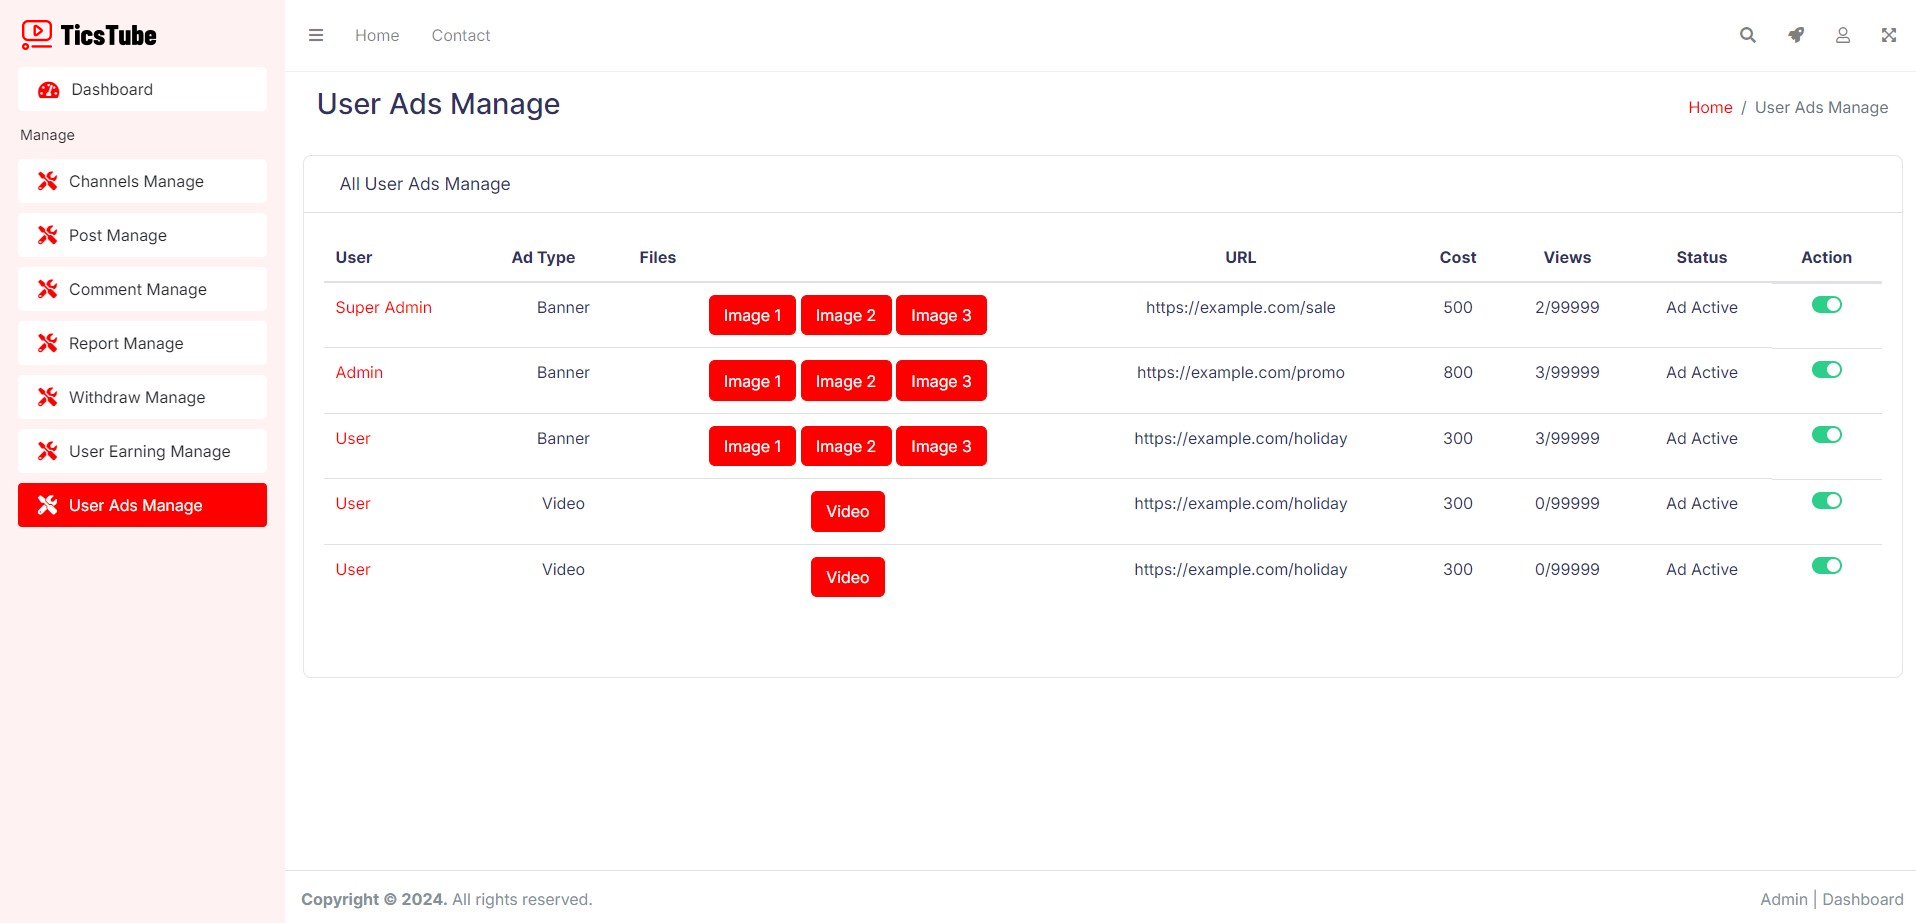Screen dimensions: 1916x923
Task: Click the Super Admin user name
Action: [383, 307]
